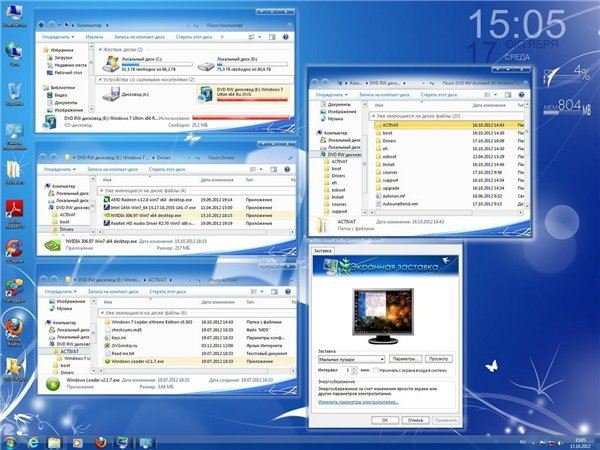Select DVD RW drive (E:) Windows 7 item
This screenshot has width=600, height=450.
click(243, 94)
